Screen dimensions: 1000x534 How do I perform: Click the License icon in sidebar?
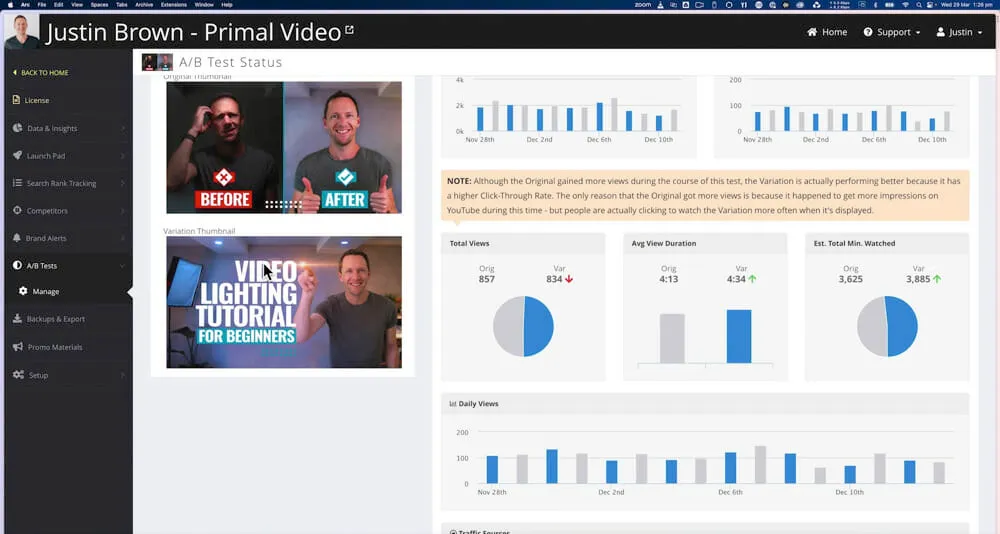click(17, 100)
